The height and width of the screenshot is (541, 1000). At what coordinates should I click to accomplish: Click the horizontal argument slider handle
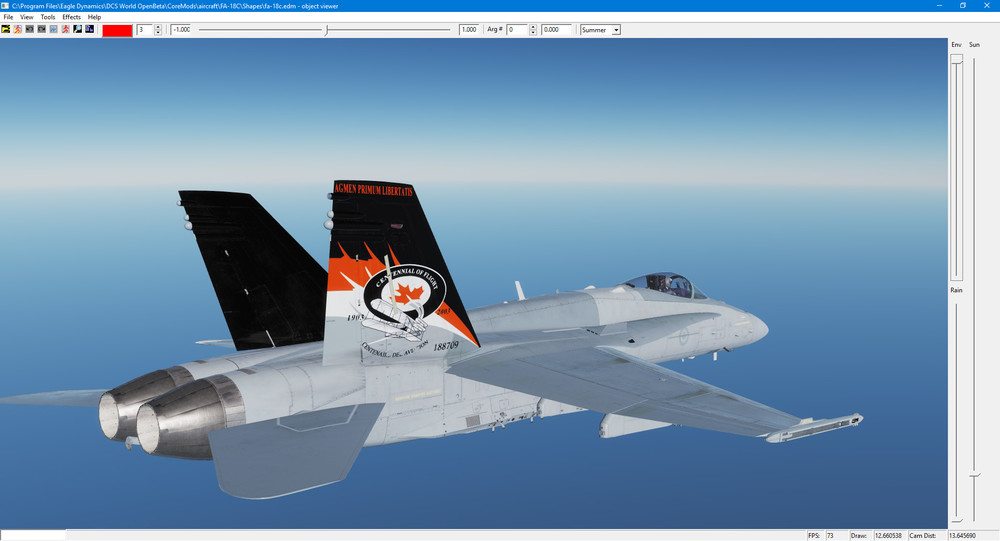point(327,30)
